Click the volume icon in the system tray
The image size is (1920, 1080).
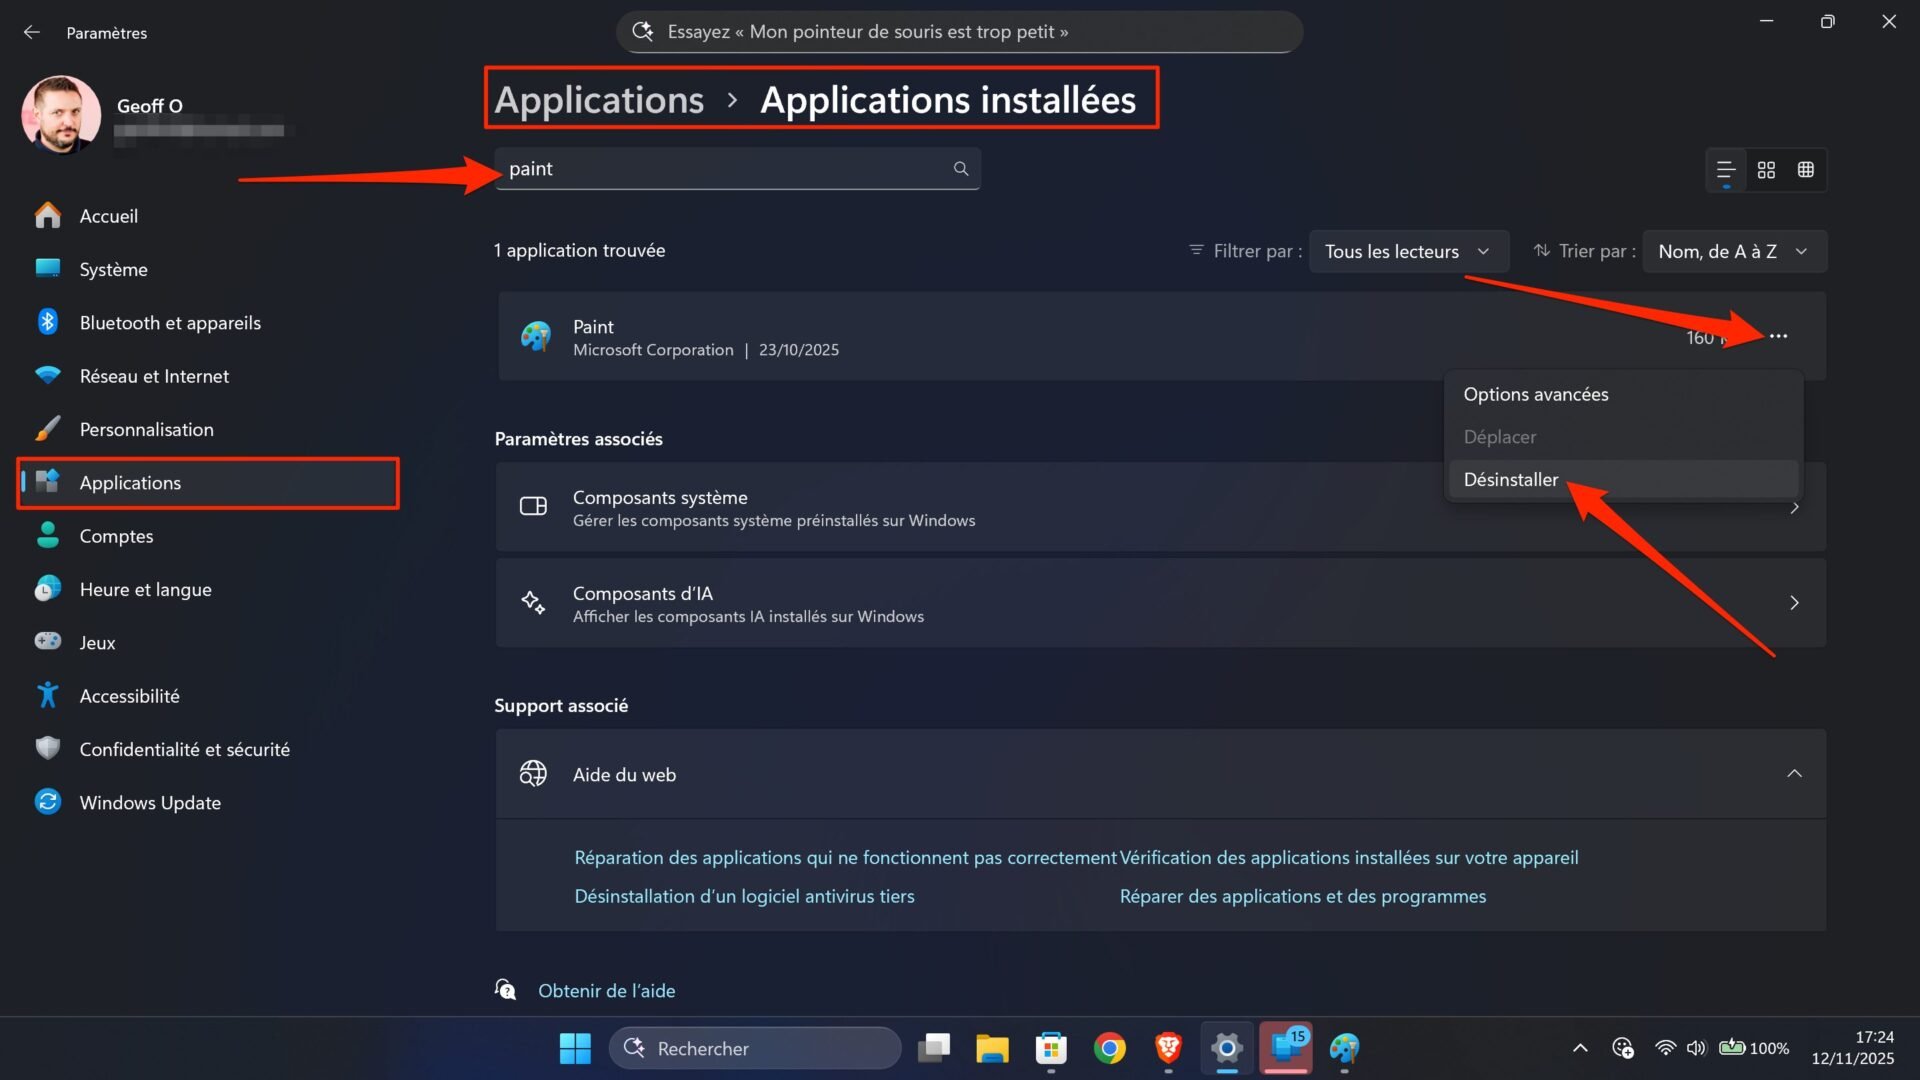coord(1696,1048)
